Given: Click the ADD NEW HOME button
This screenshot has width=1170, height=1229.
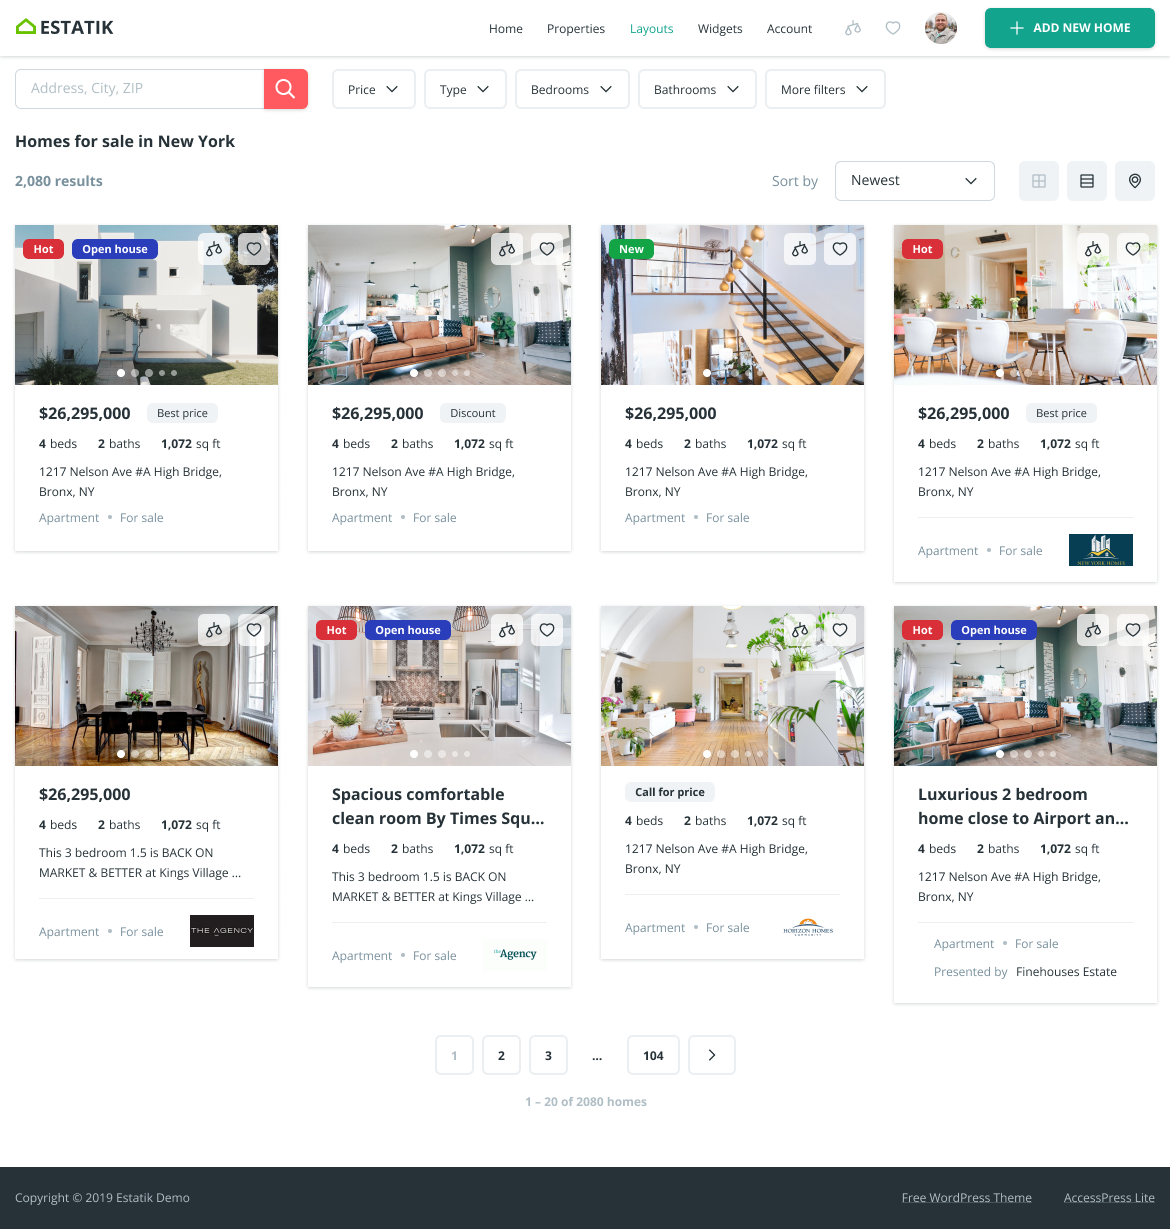Looking at the screenshot, I should 1069,28.
